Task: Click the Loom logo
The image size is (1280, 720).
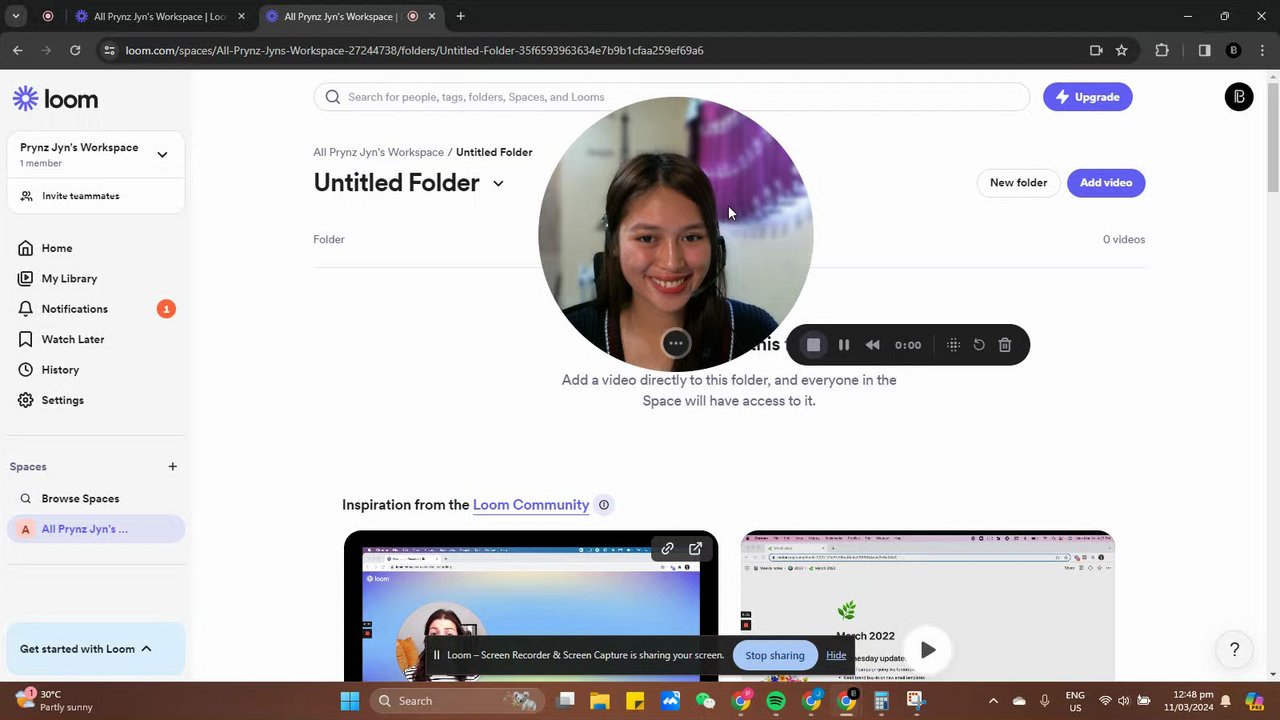Action: (55, 99)
